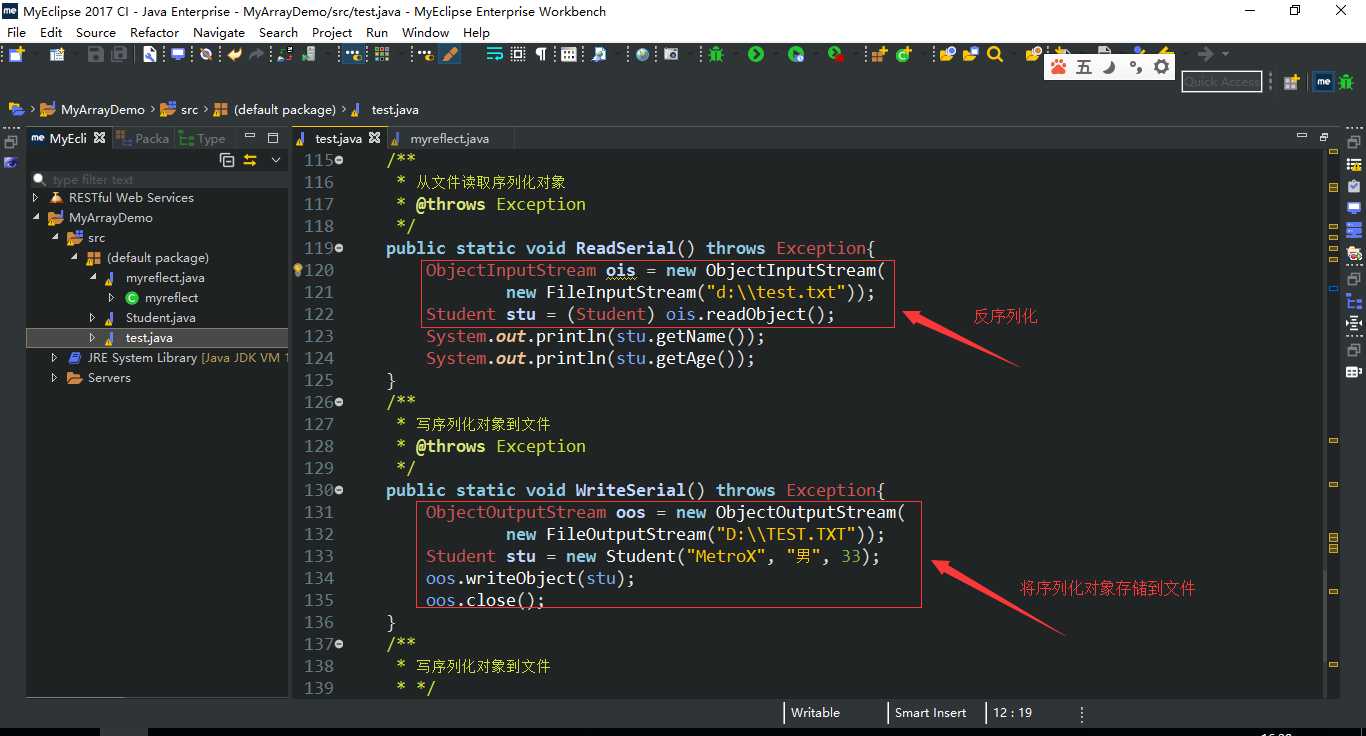
Task: Click the Open Type folder icon
Action: pyautogui.click(x=947, y=54)
